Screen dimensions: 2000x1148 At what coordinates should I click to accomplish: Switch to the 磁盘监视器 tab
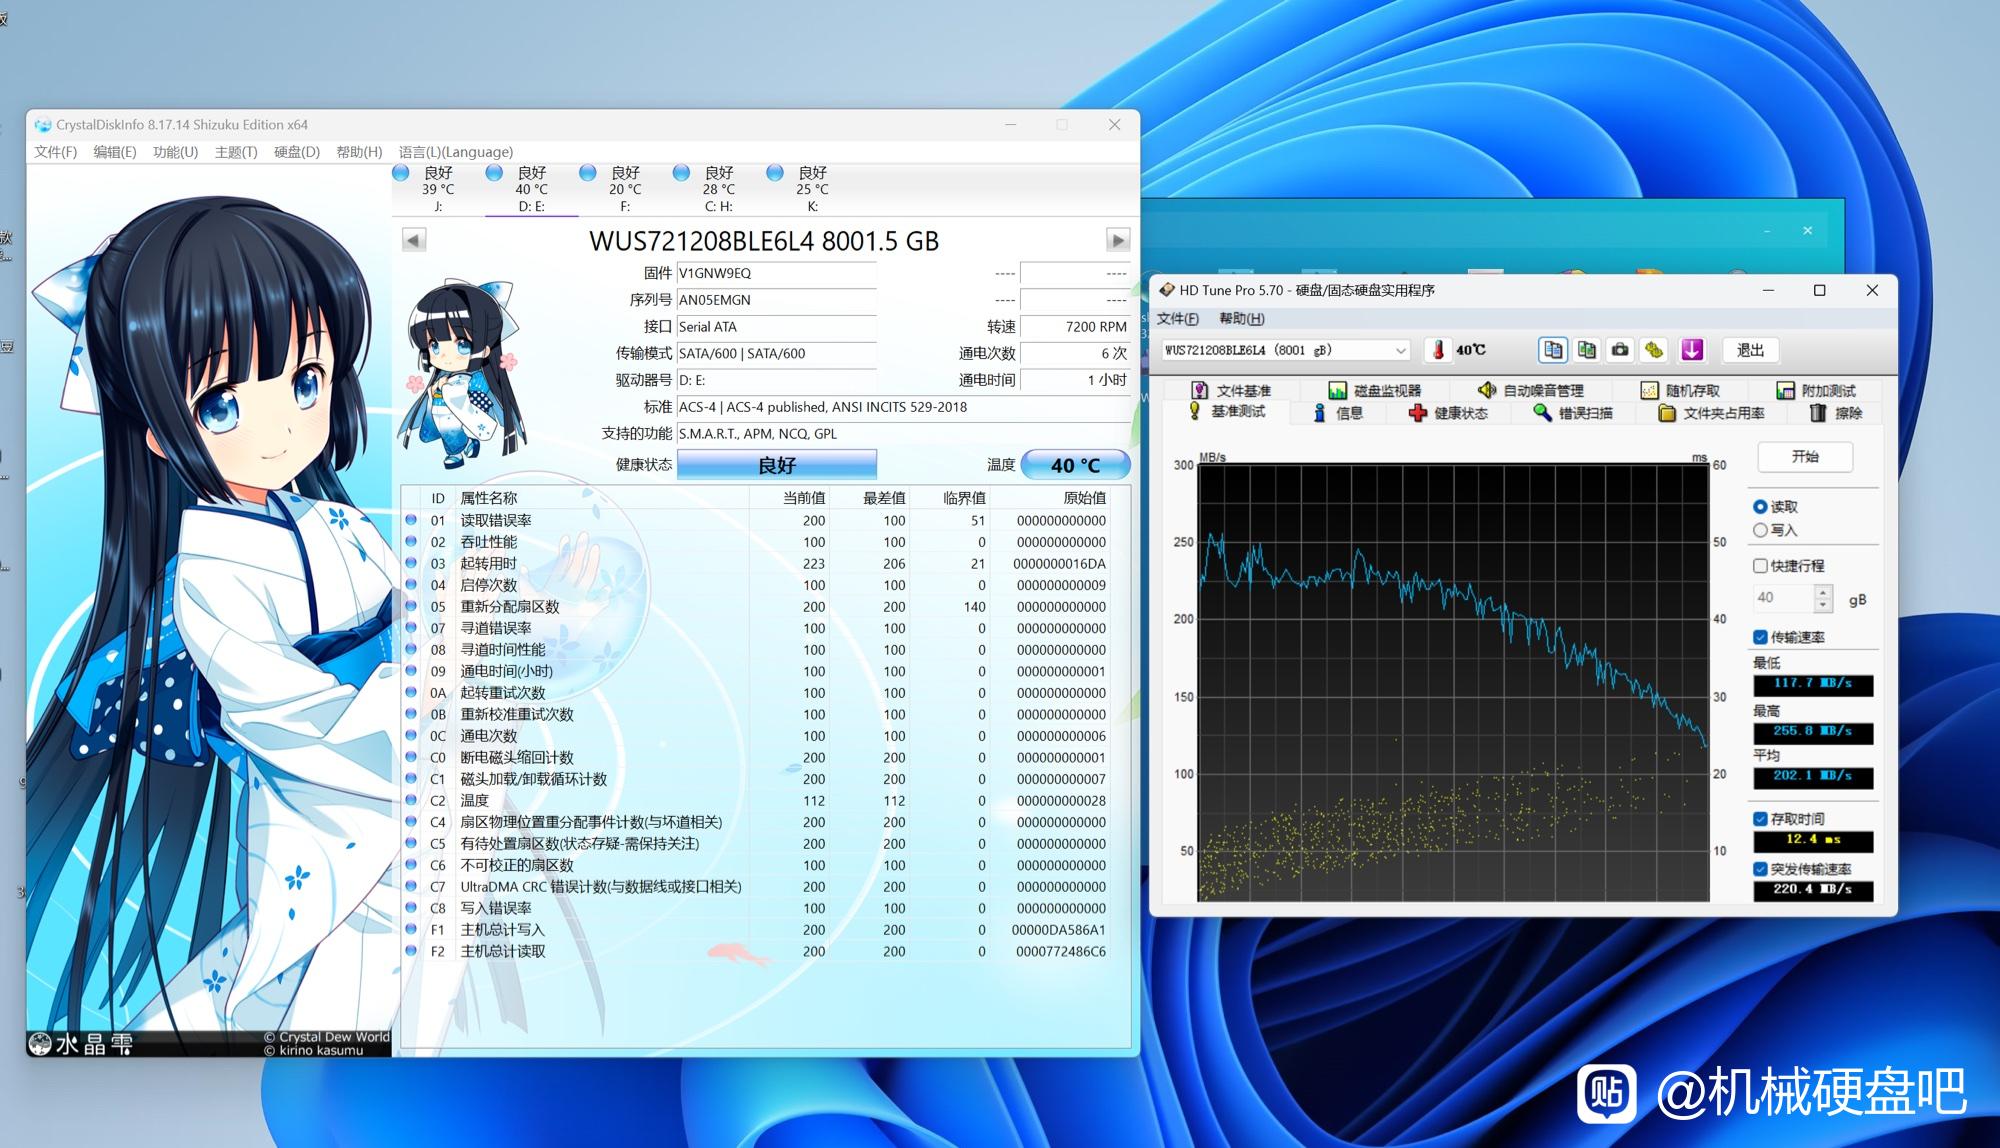(1375, 390)
